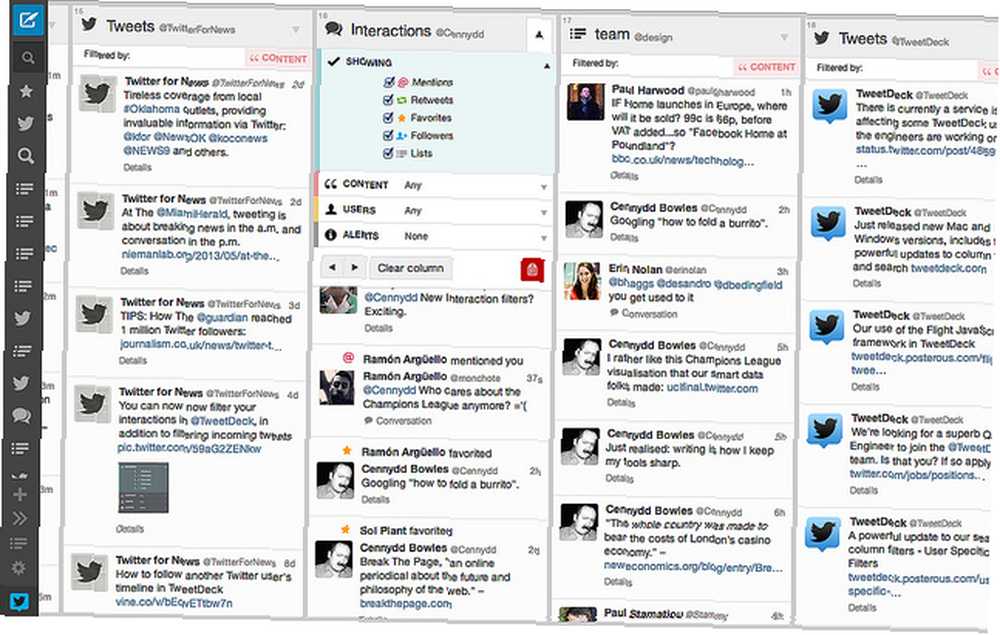Click Erin Nolan's avatar in team column
1000x635 pixels.
582,281
